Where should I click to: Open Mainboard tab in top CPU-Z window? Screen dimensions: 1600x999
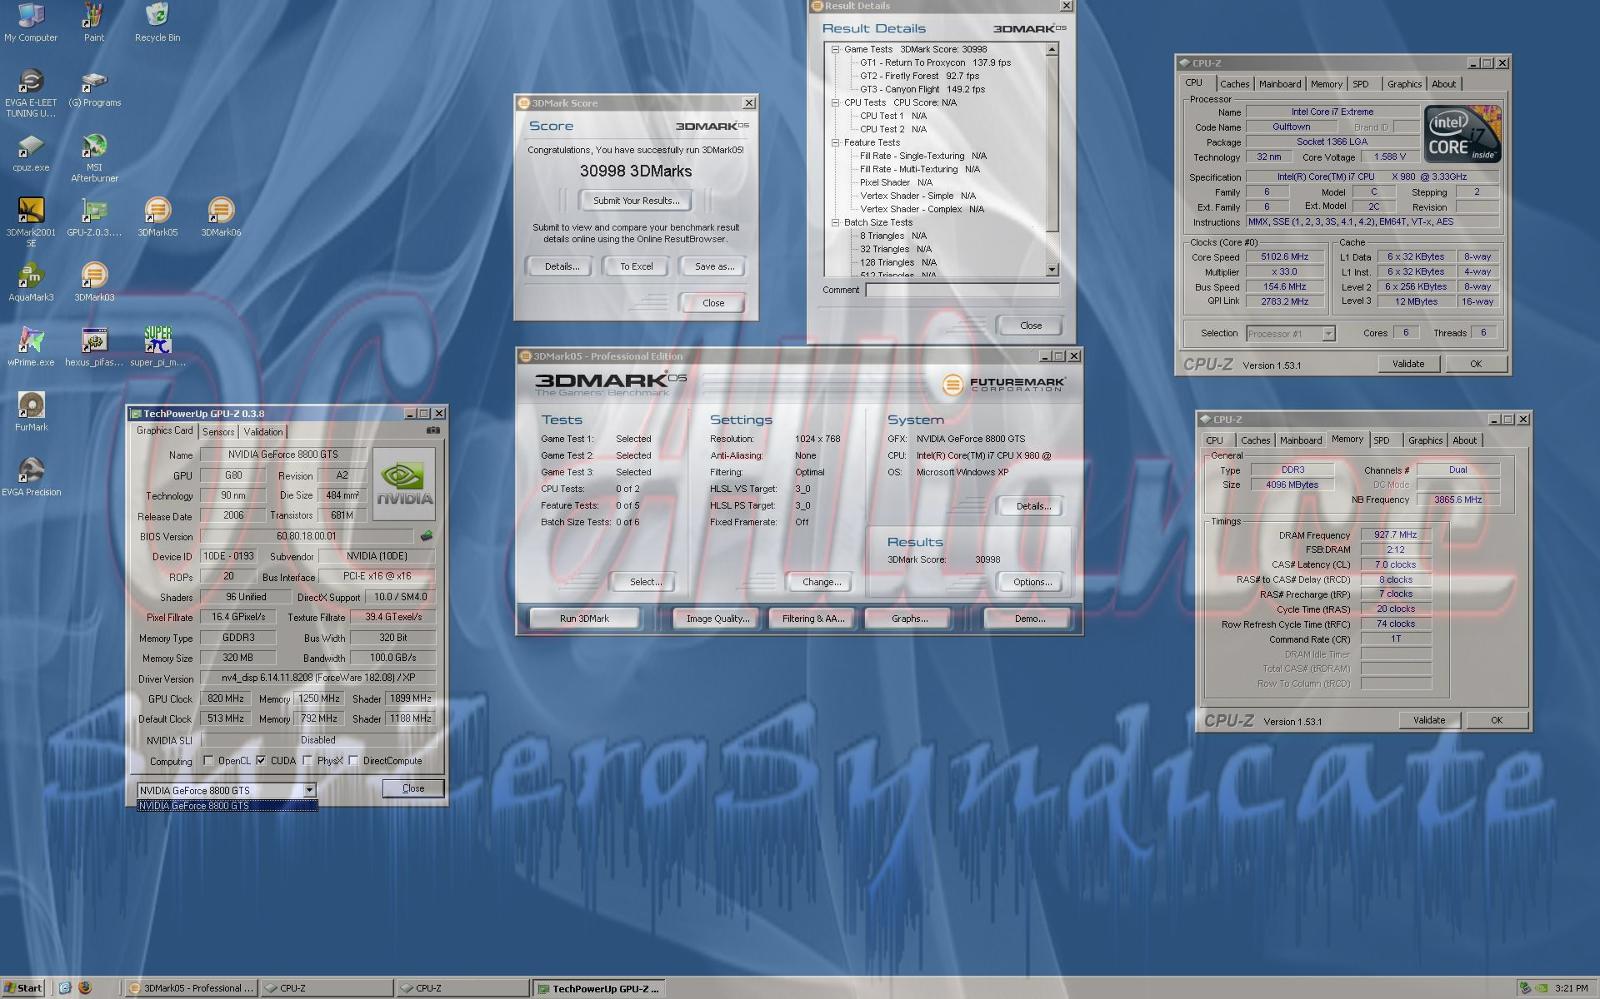click(1280, 84)
